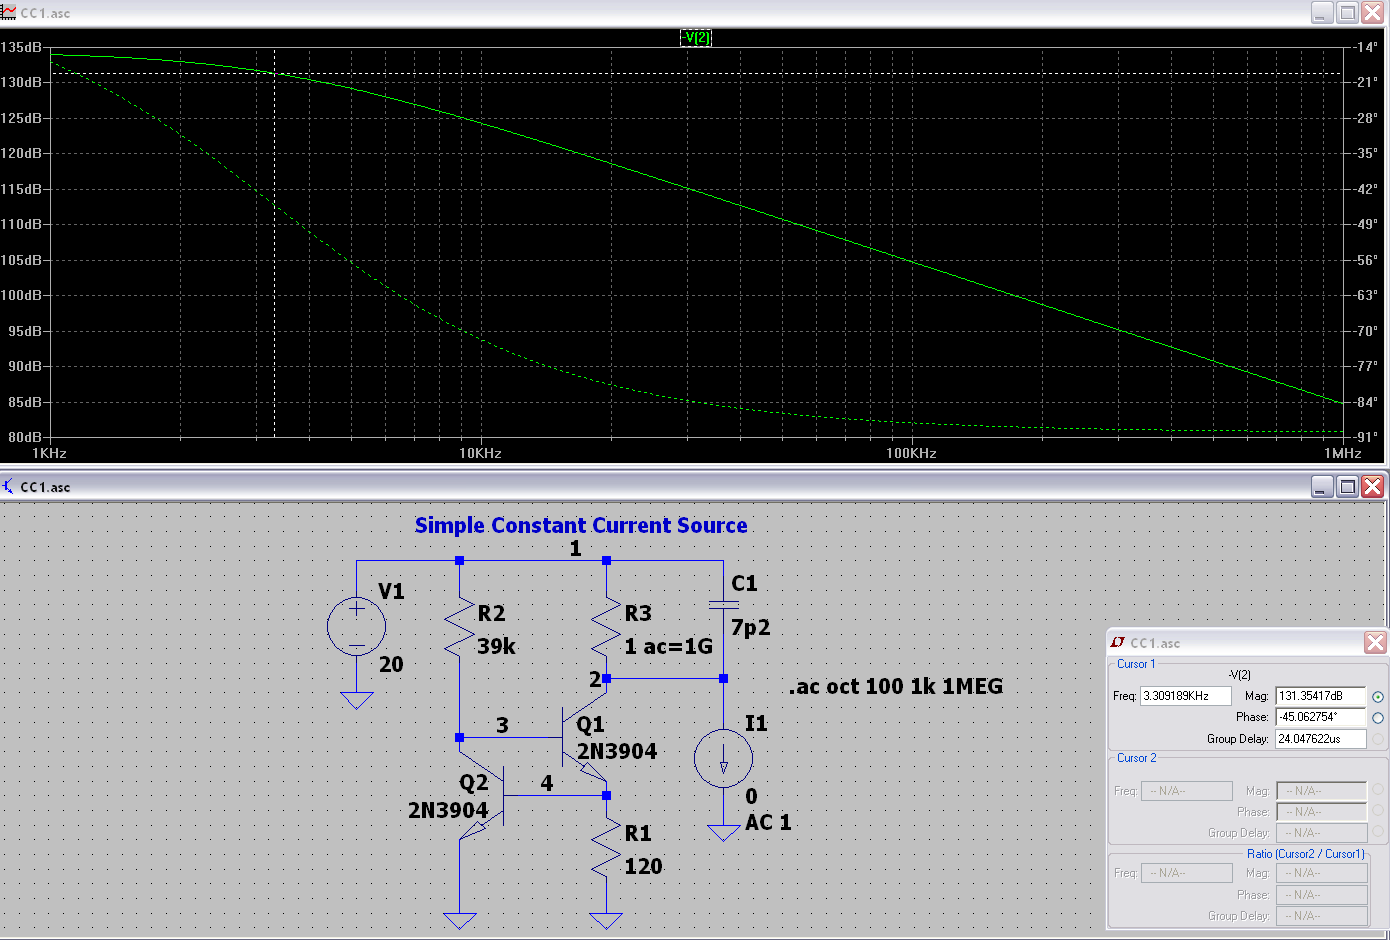Select the Group Delay radio button for Cursor 1
The height and width of the screenshot is (940, 1390).
[1378, 739]
